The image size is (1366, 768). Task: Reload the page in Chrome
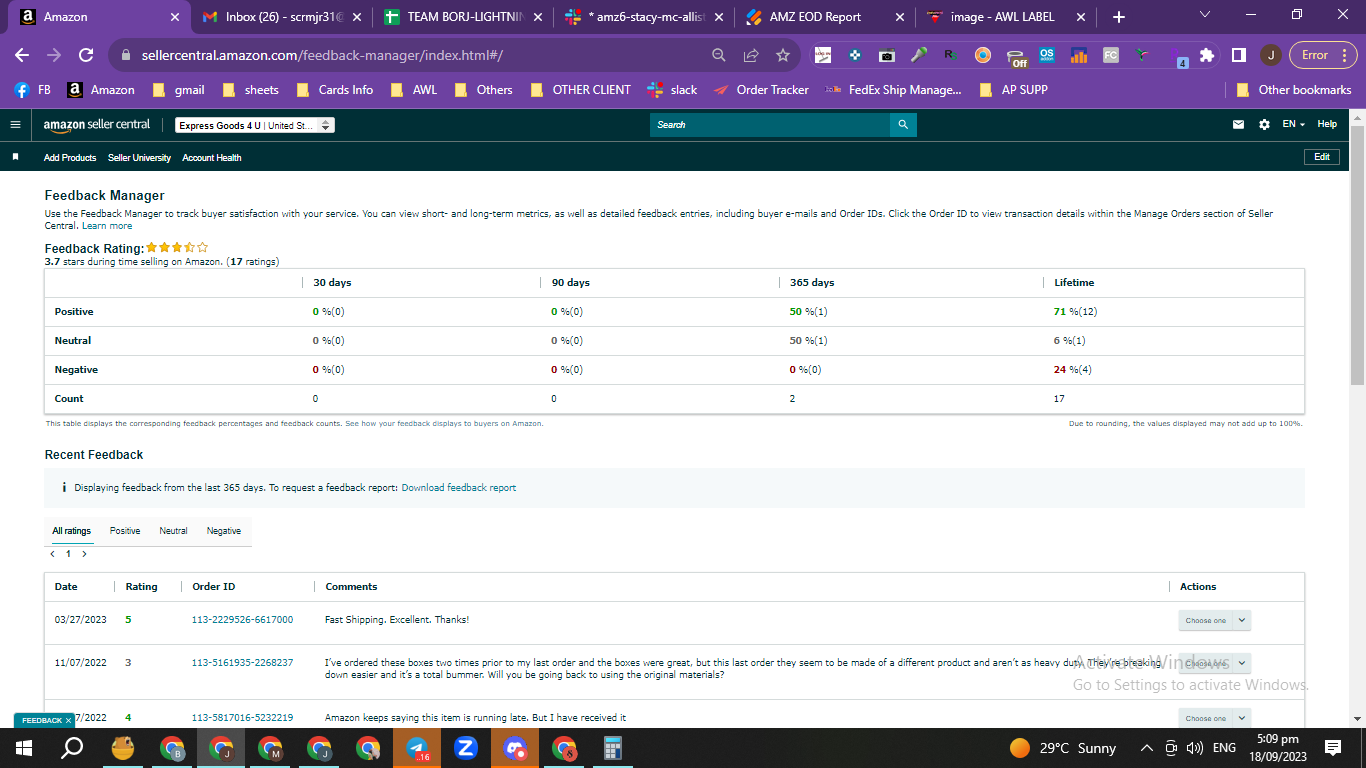(86, 55)
